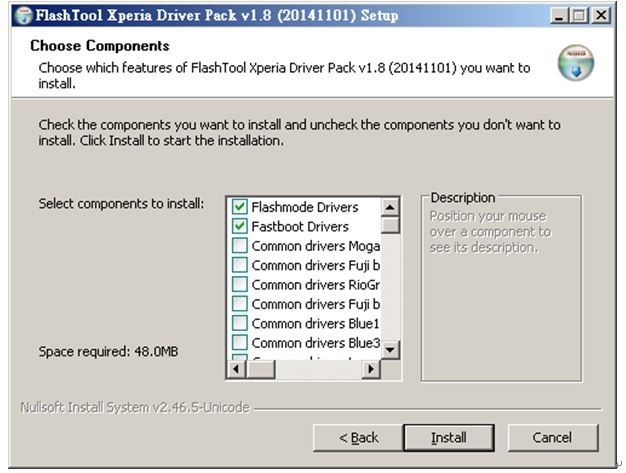The height and width of the screenshot is (473, 626).
Task: Click the installer icon in title bar
Action: tap(23, 16)
